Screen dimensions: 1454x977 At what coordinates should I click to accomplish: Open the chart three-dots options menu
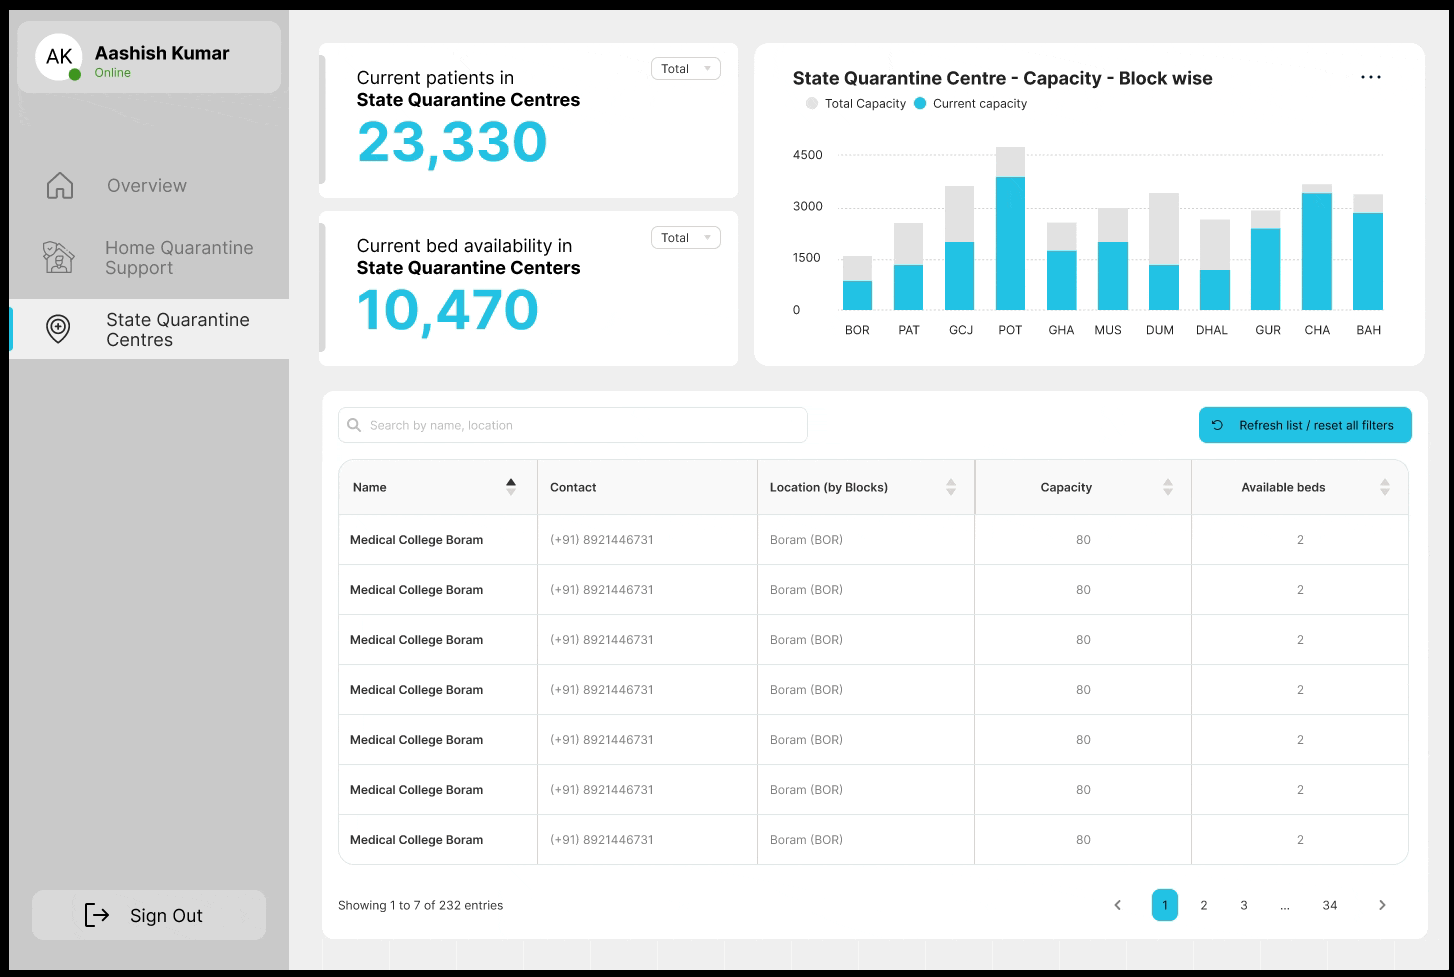[1370, 78]
